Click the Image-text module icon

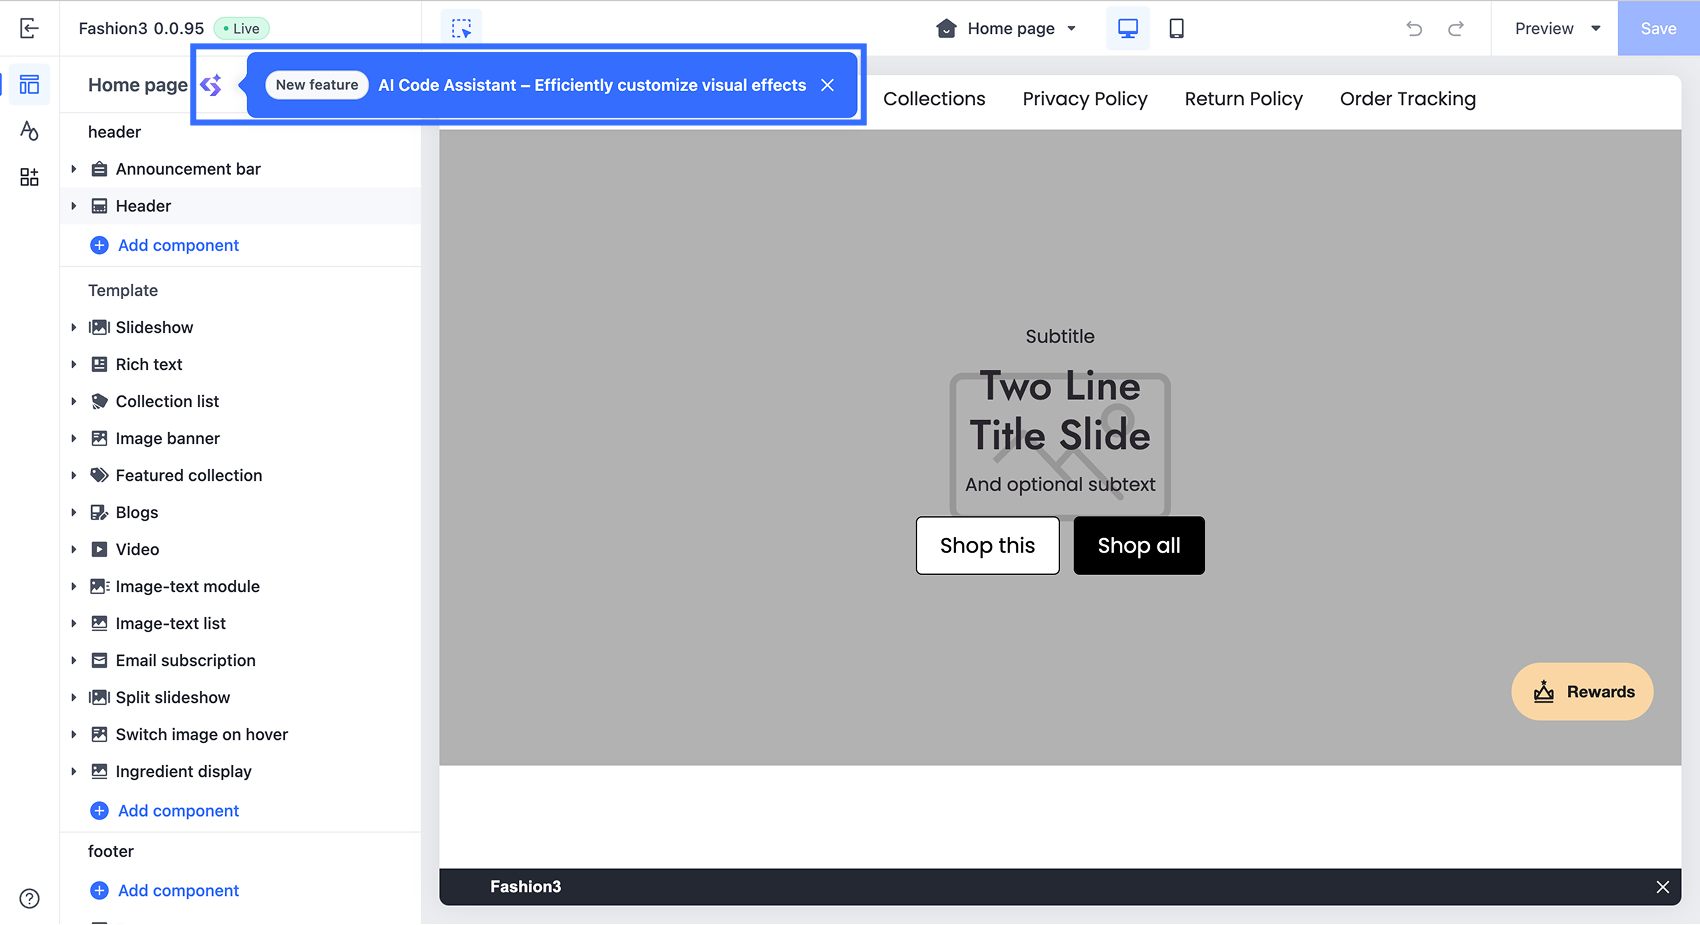(x=99, y=586)
